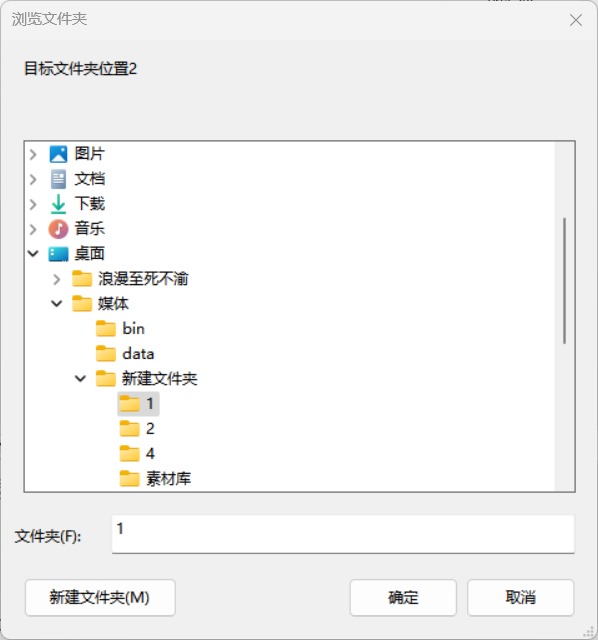Click the folder tree vertical scrollbar thumb
This screenshot has width=598, height=640.
pyautogui.click(x=565, y=281)
